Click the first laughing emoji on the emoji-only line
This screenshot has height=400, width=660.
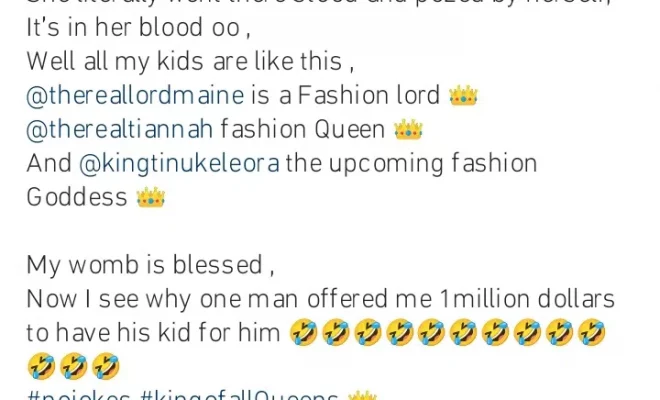(x=41, y=366)
